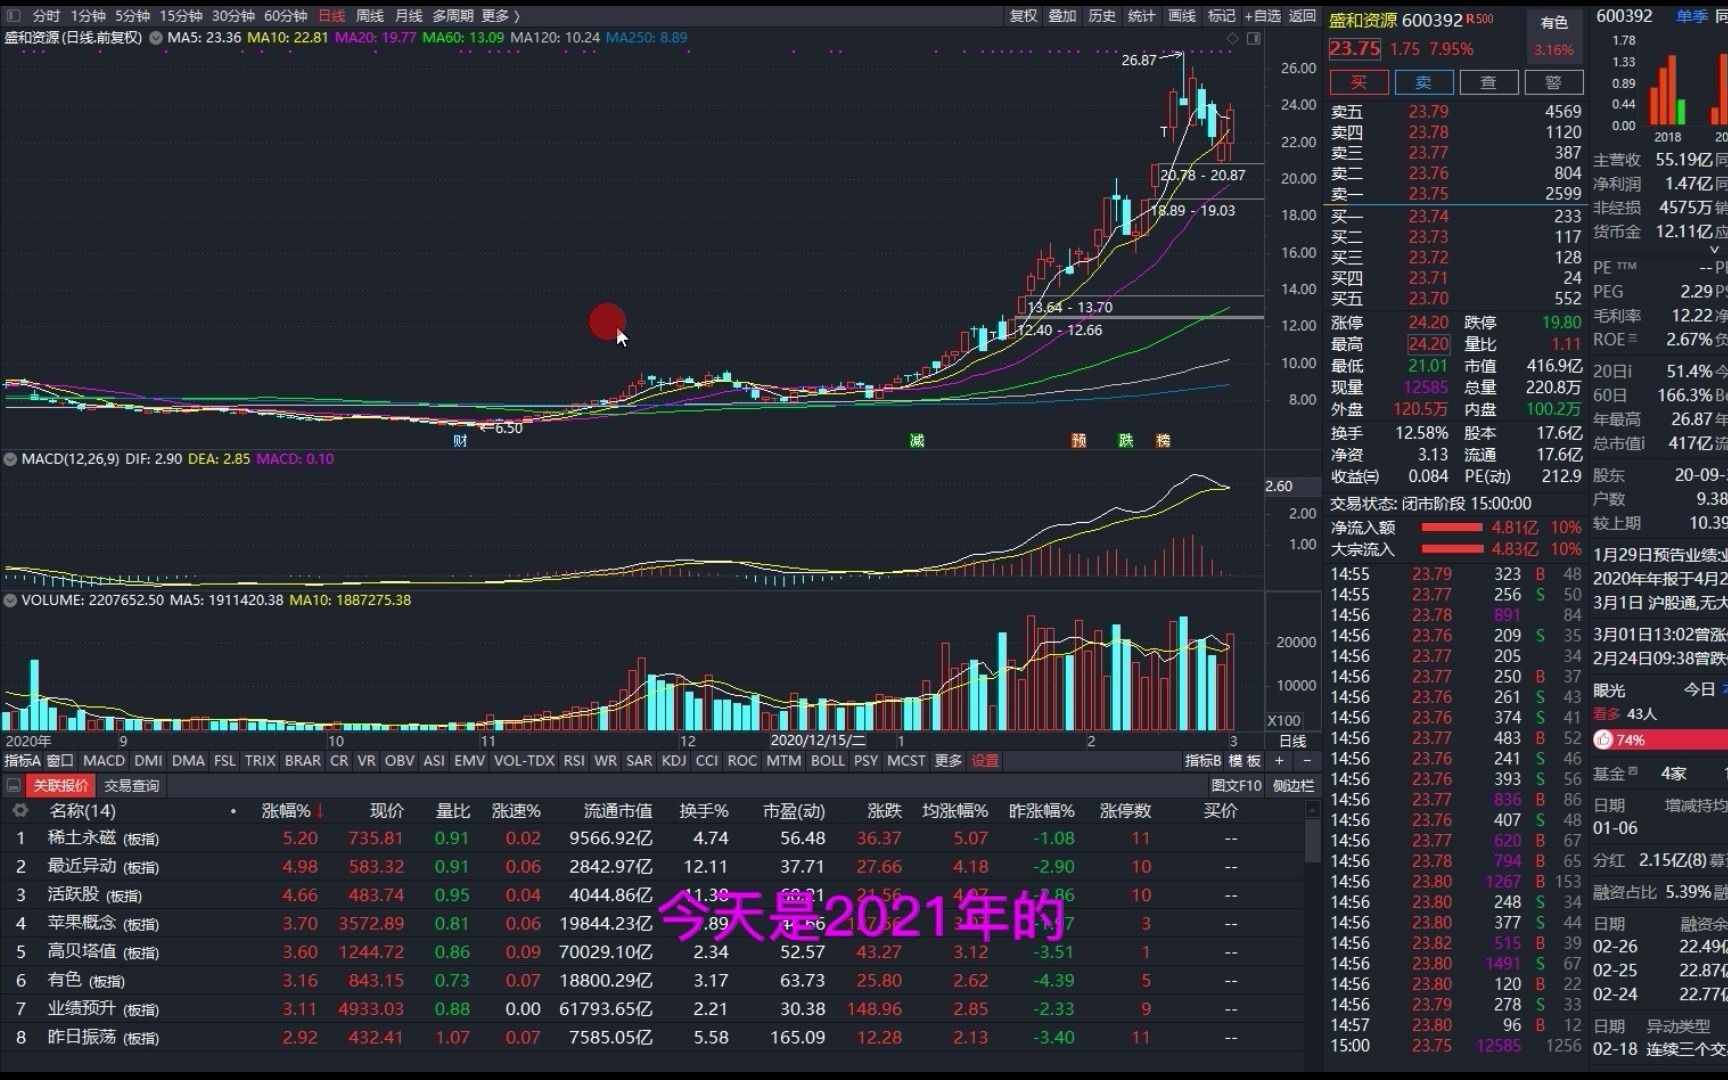Open the 指标B dropdown
Image resolution: width=1728 pixels, height=1080 pixels.
[1203, 761]
